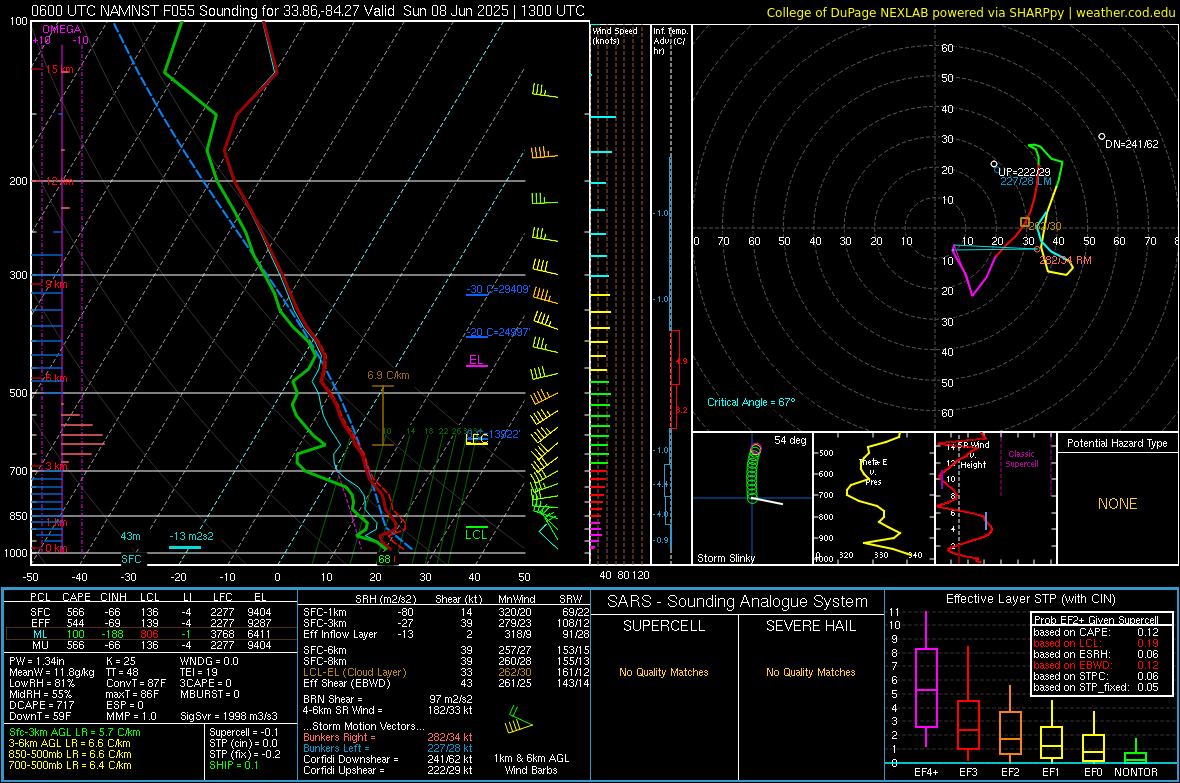Click the SARS - Sounding Analogue System header
This screenshot has height=783, width=1180.
pos(738,602)
